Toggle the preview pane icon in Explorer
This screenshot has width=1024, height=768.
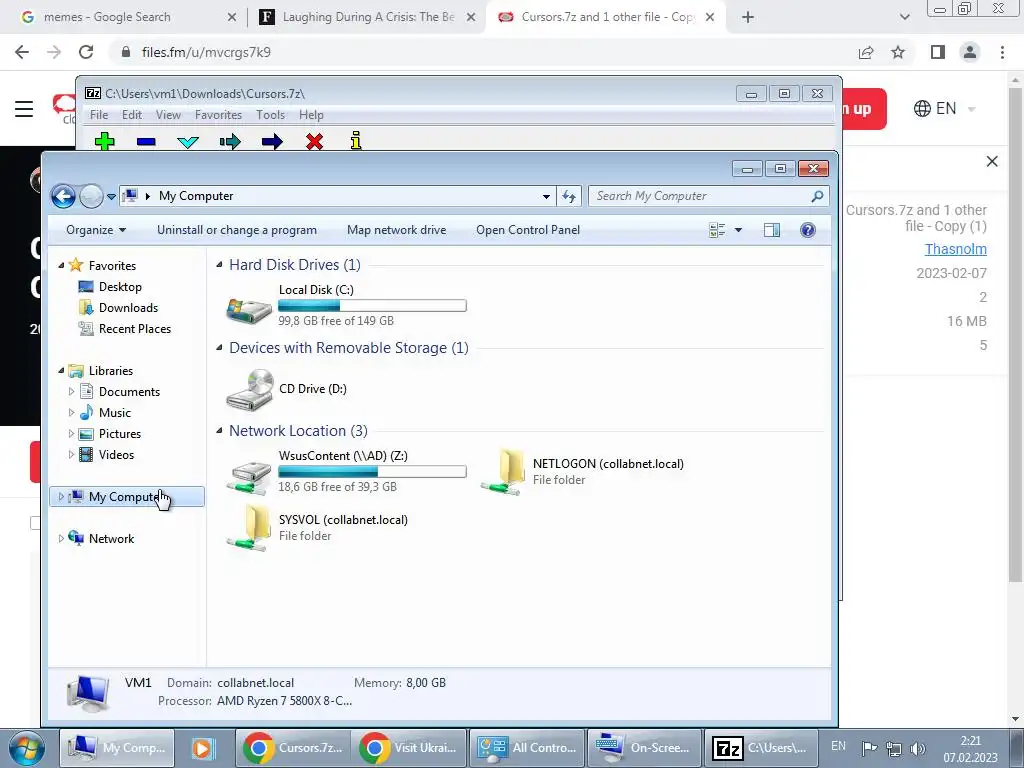pos(771,230)
